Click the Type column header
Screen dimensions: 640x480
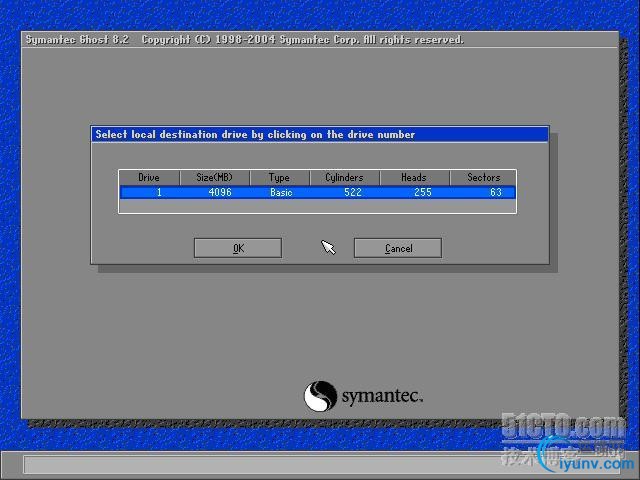click(280, 178)
